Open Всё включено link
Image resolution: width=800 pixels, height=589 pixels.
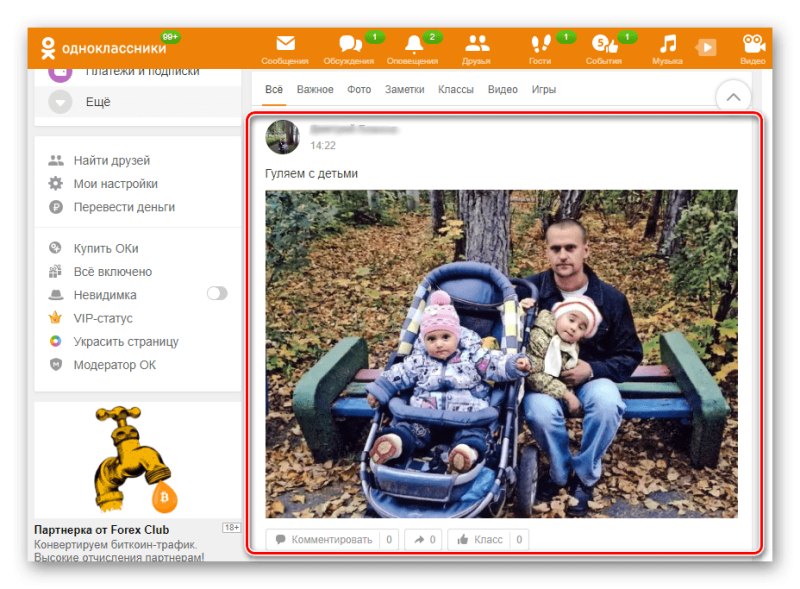[x=113, y=272]
